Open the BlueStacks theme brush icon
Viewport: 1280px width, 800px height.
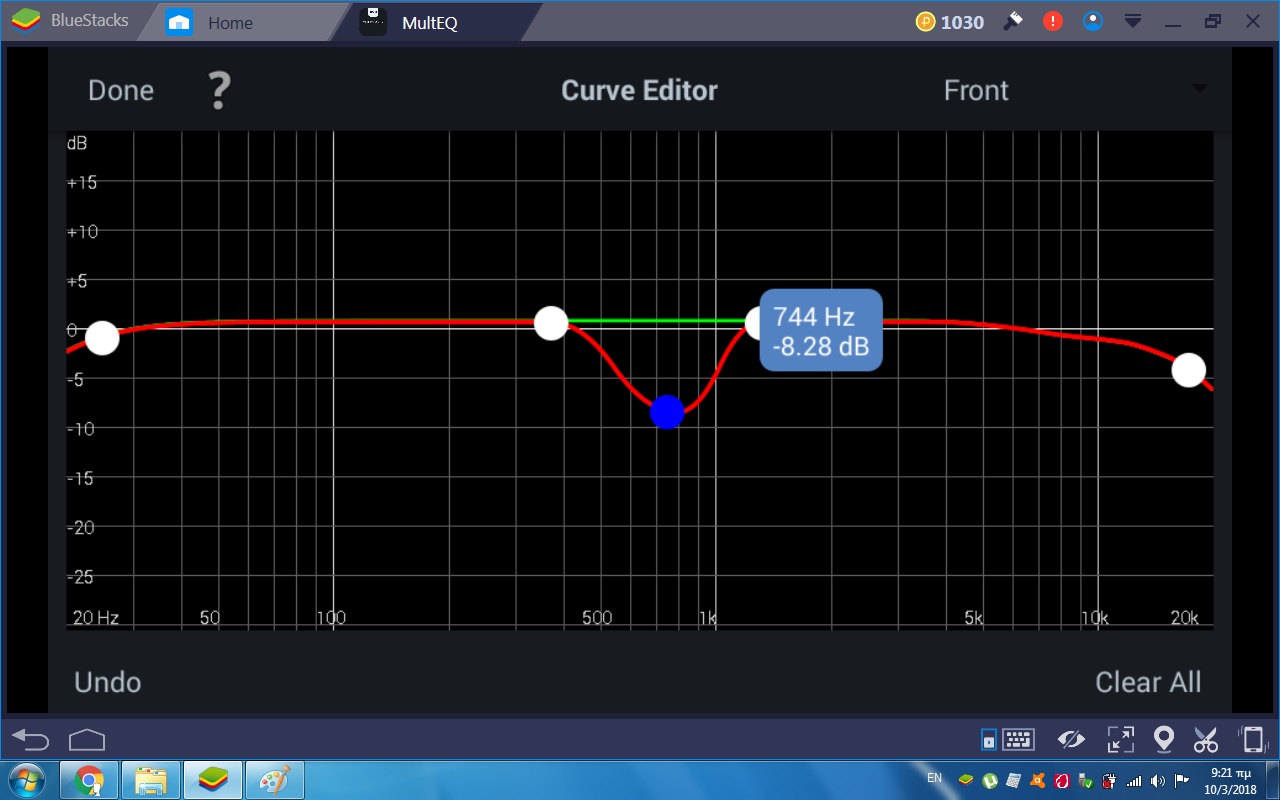click(x=1013, y=21)
